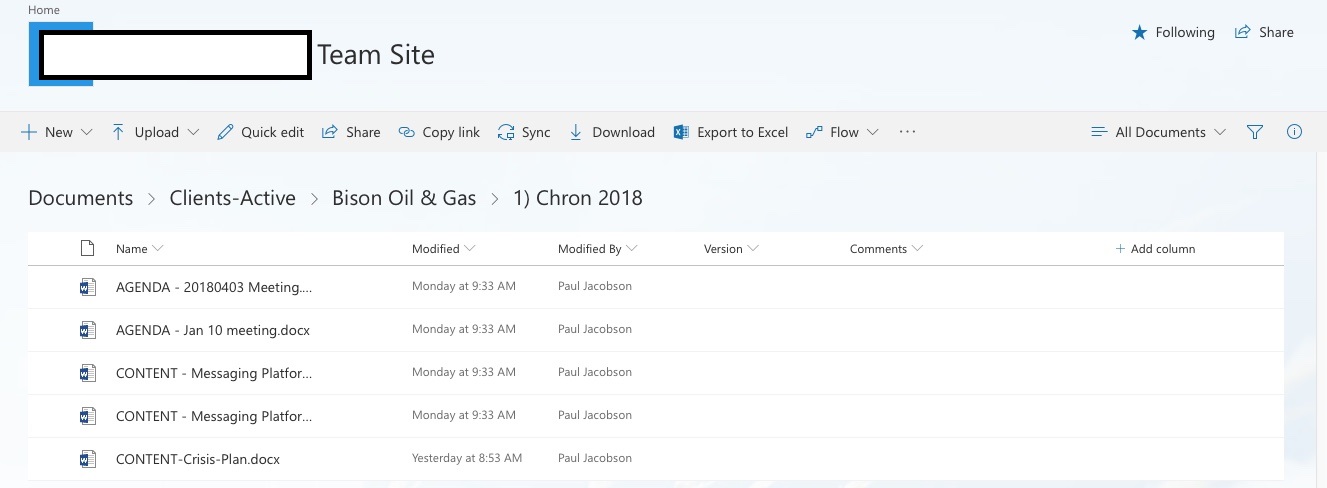This screenshot has height=488, width=1327.
Task: Click Word icon for CONTENT-Crisis-Plan.docx
Action: click(x=87, y=459)
